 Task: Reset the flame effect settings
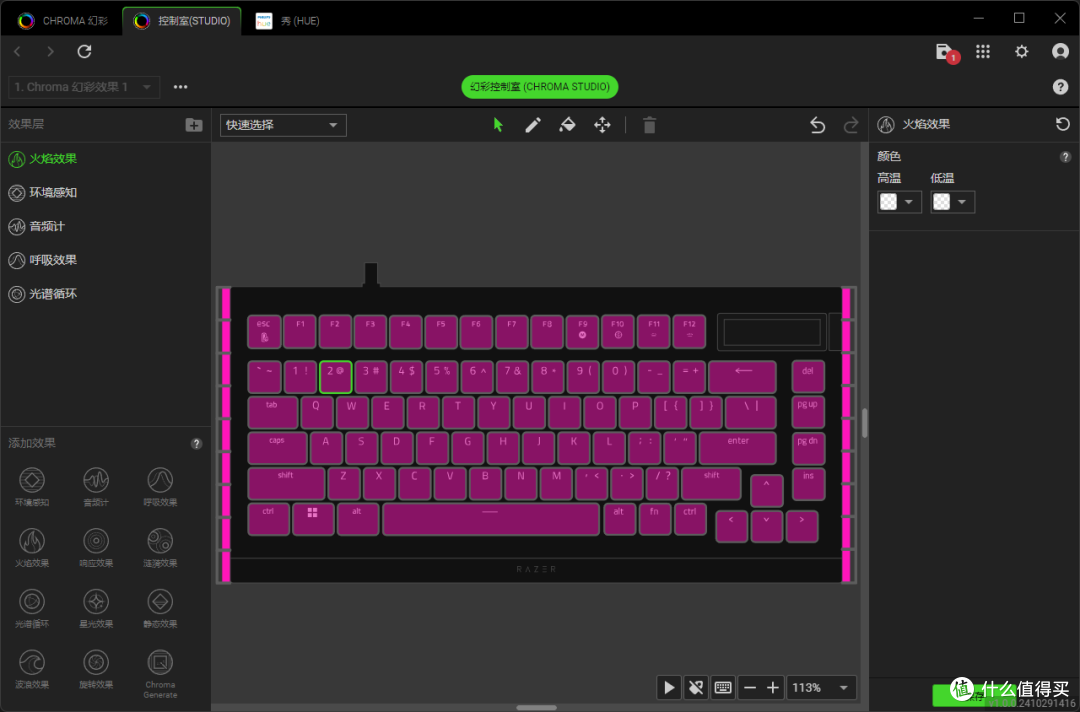coord(1062,124)
